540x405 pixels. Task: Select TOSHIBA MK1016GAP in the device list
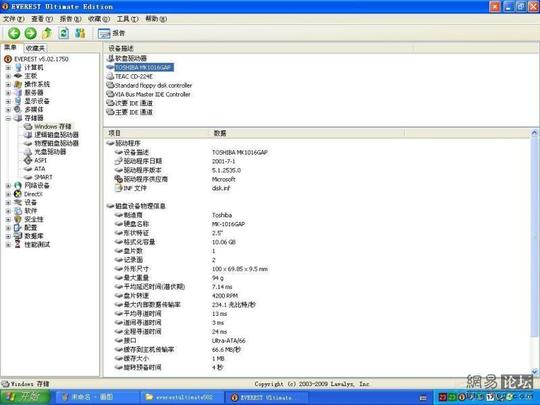(143, 67)
